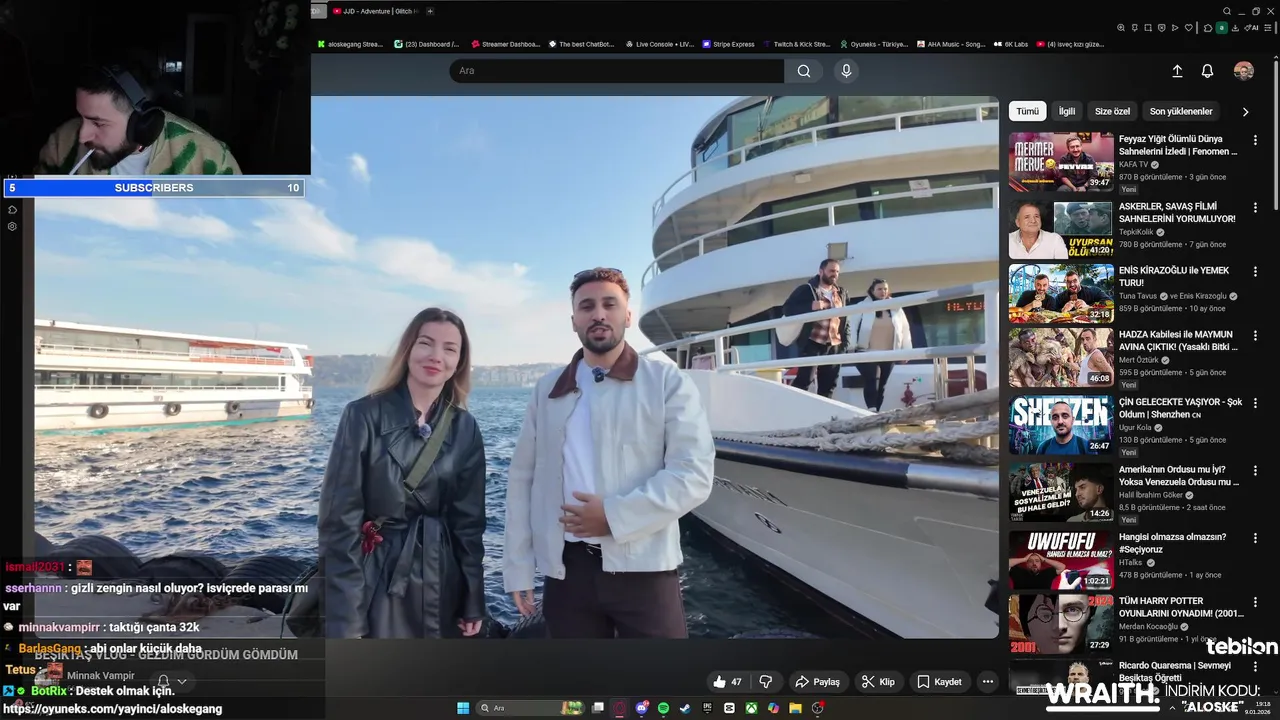The width and height of the screenshot is (1280, 720).
Task: Open aloskegang Stream bookmark
Action: [x=350, y=44]
